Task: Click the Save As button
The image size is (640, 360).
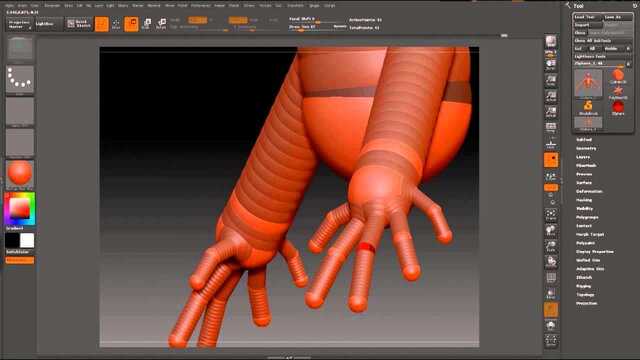Action: [618, 17]
